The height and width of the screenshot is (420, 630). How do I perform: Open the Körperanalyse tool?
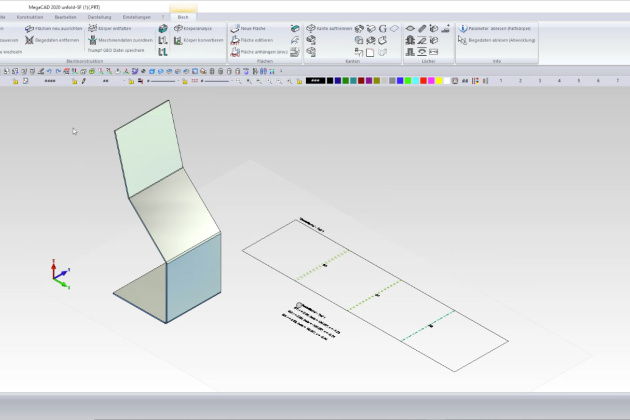[176, 29]
